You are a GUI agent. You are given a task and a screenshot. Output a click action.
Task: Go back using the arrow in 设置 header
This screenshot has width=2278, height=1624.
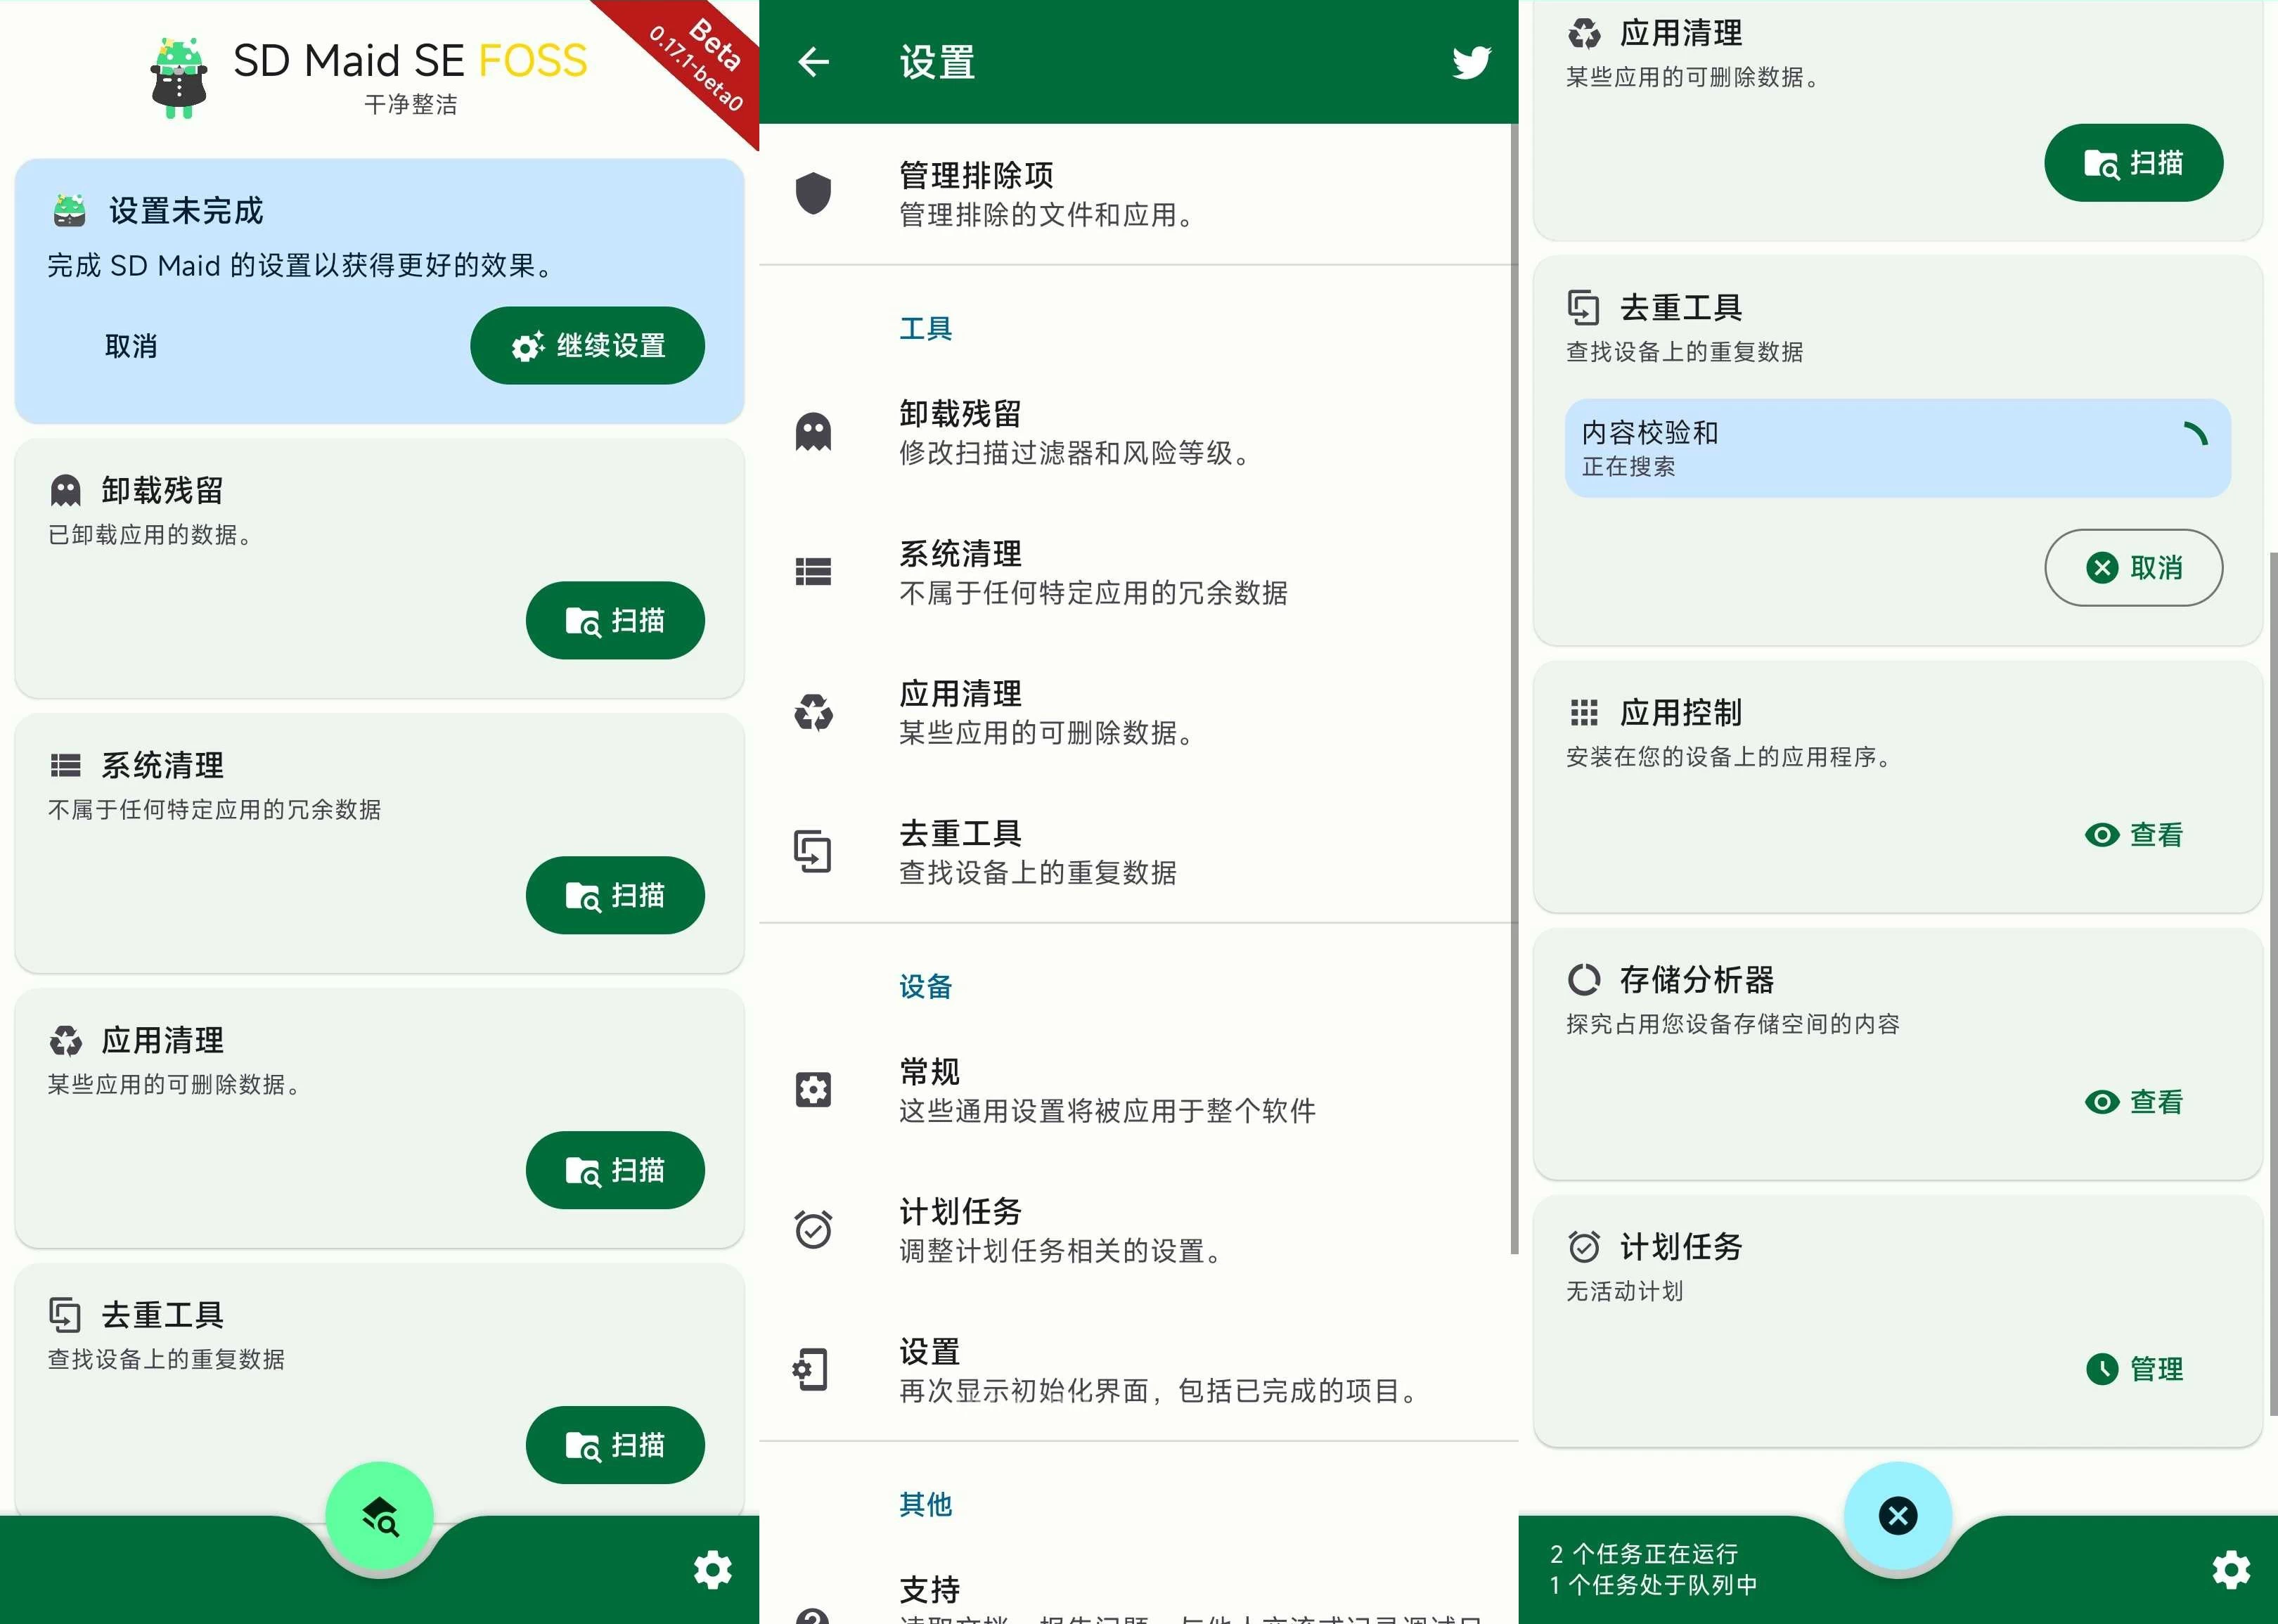point(814,62)
